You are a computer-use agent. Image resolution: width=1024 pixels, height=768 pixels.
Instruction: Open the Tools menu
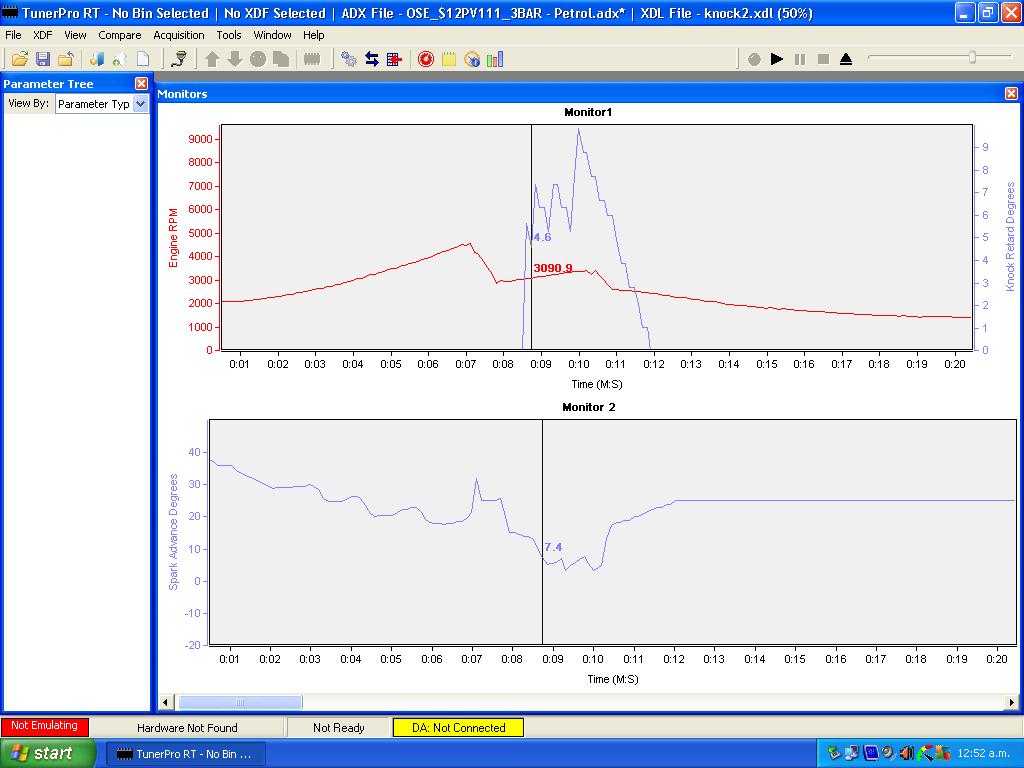tap(229, 35)
